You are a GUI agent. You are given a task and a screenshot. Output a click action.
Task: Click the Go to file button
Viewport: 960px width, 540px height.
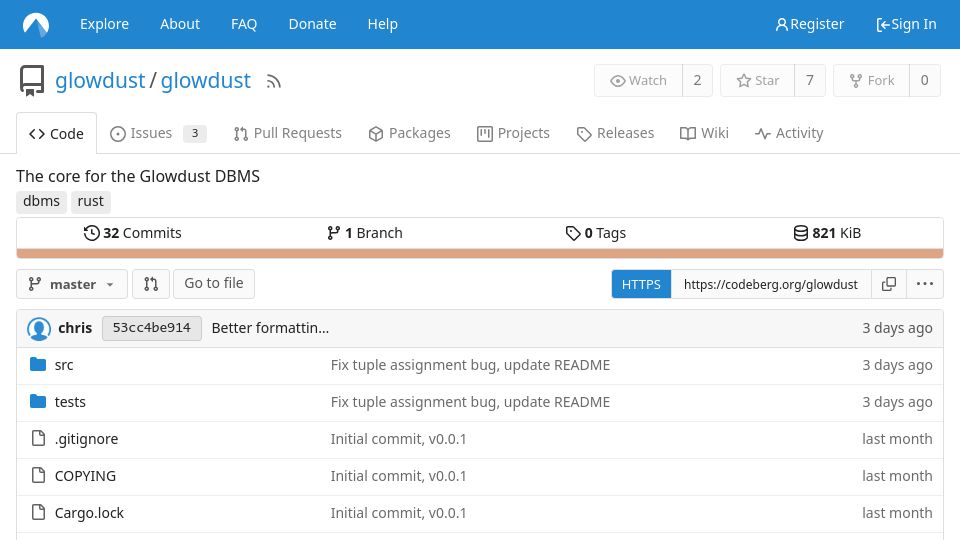[214, 283]
